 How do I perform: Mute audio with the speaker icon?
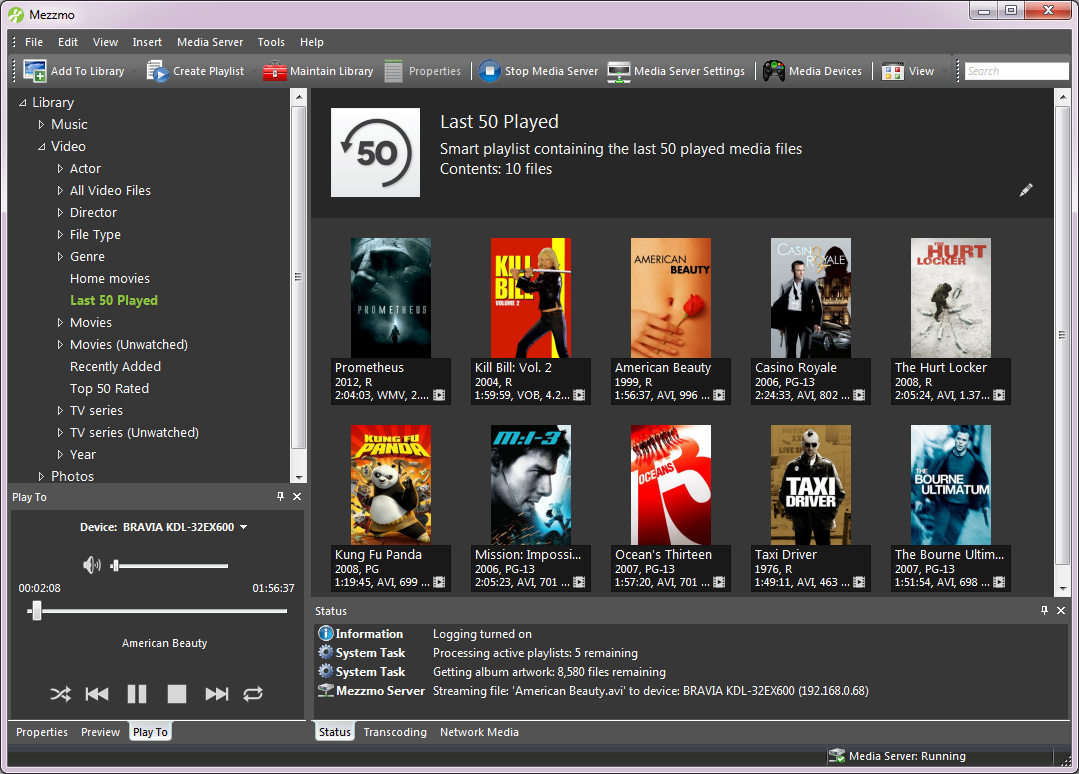click(91, 564)
